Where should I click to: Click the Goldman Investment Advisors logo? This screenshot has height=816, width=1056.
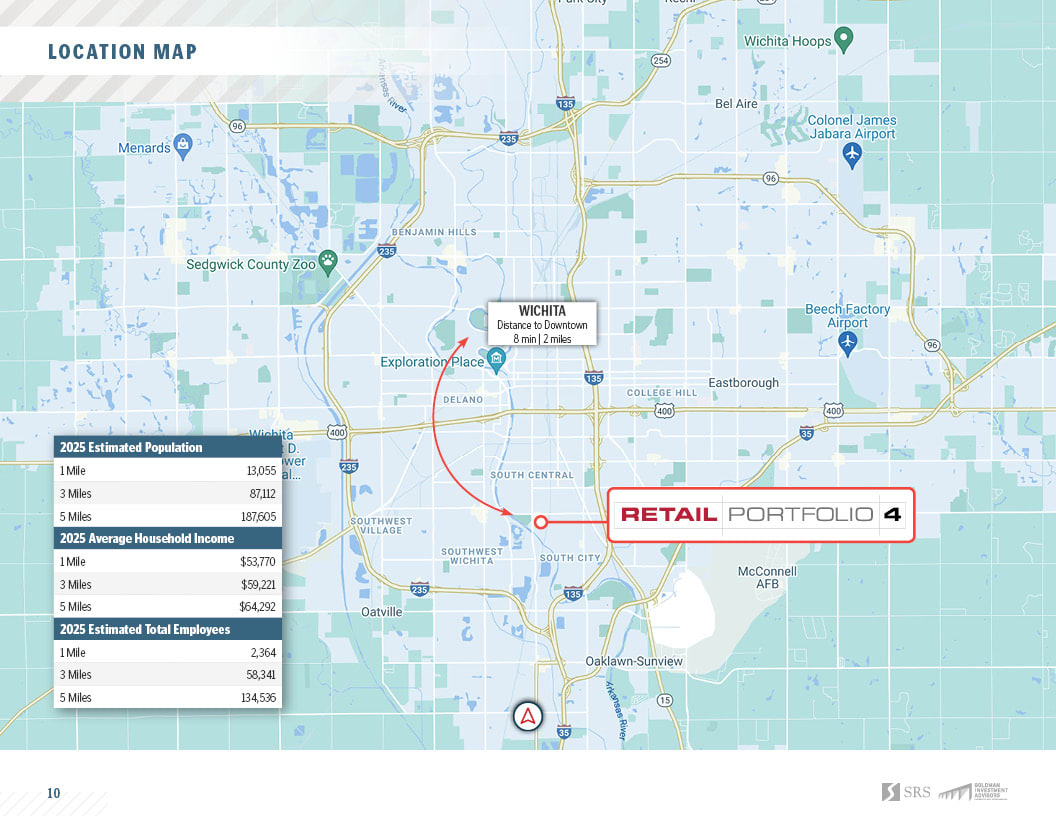tap(973, 792)
